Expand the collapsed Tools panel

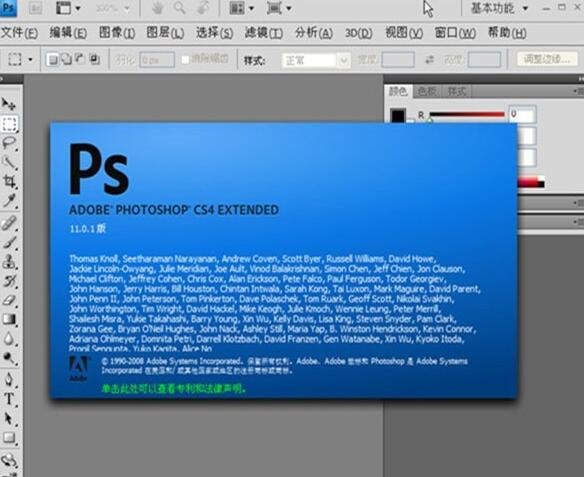tap(1, 79)
